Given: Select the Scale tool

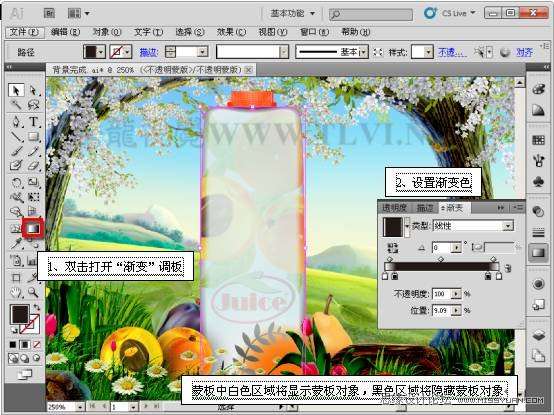Looking at the screenshot, I should point(34,182).
